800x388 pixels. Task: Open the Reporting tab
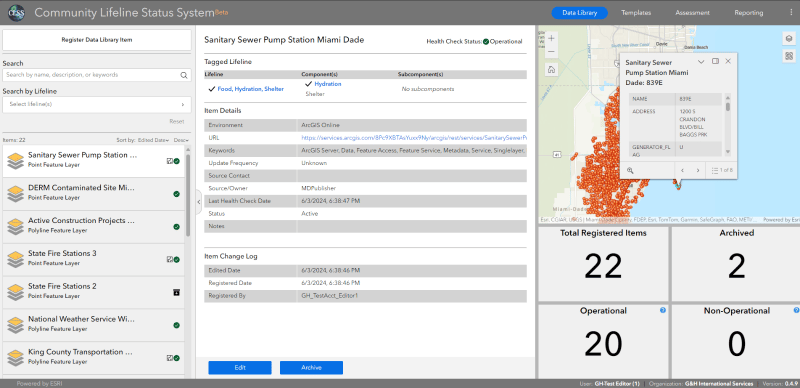[748, 13]
